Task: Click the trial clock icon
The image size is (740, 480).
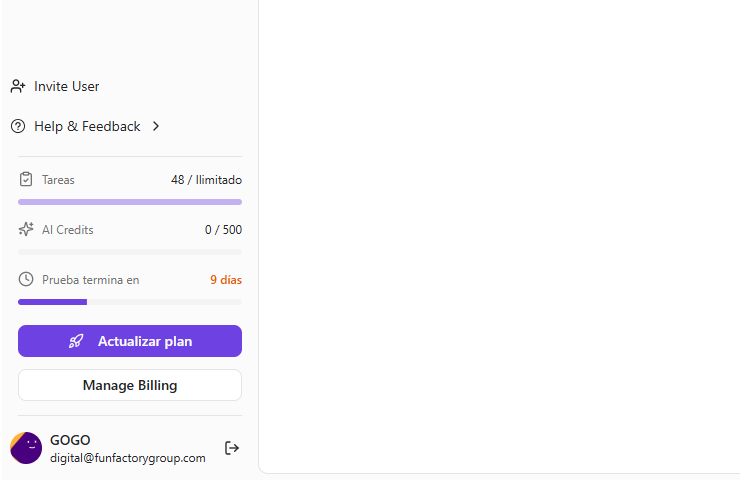Action: pyautogui.click(x=26, y=280)
